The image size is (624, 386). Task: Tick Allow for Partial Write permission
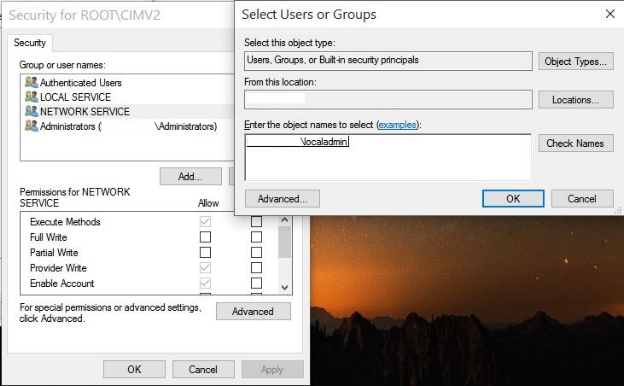pos(205,252)
